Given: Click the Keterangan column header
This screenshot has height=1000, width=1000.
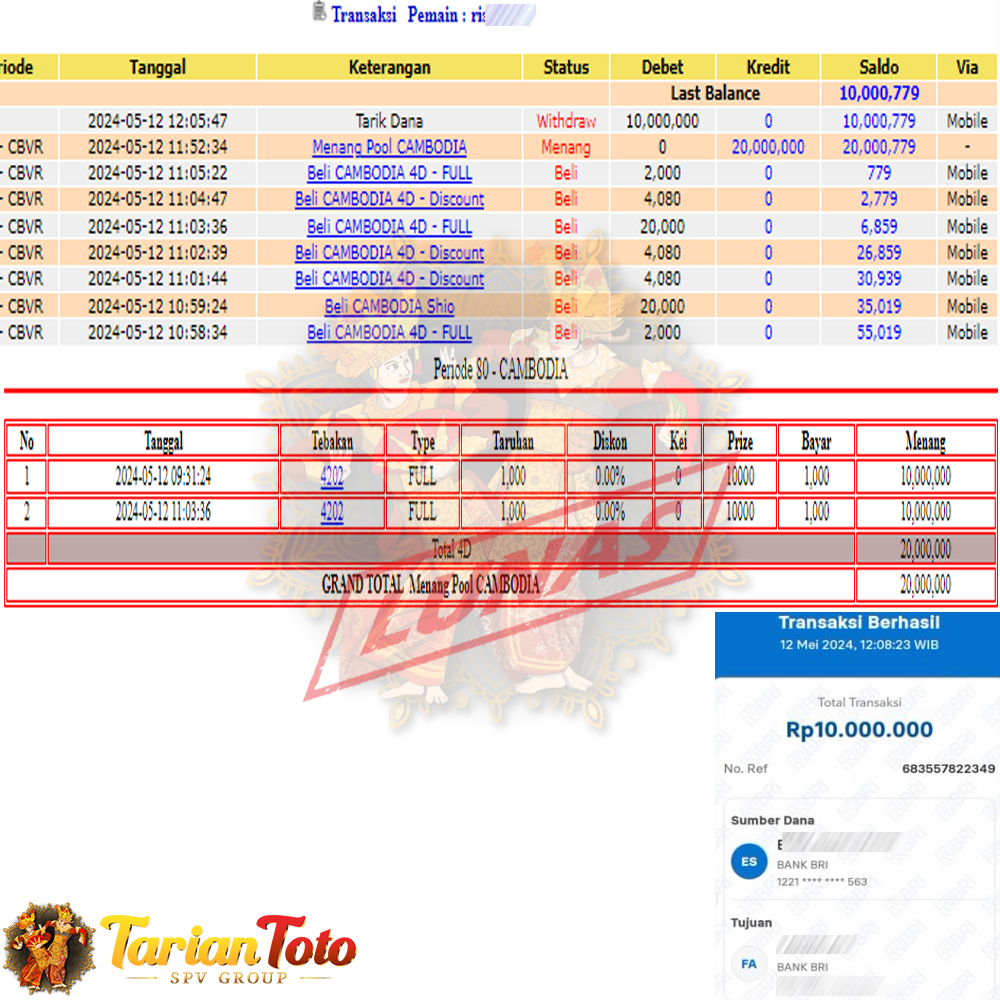Looking at the screenshot, I should click(389, 67).
